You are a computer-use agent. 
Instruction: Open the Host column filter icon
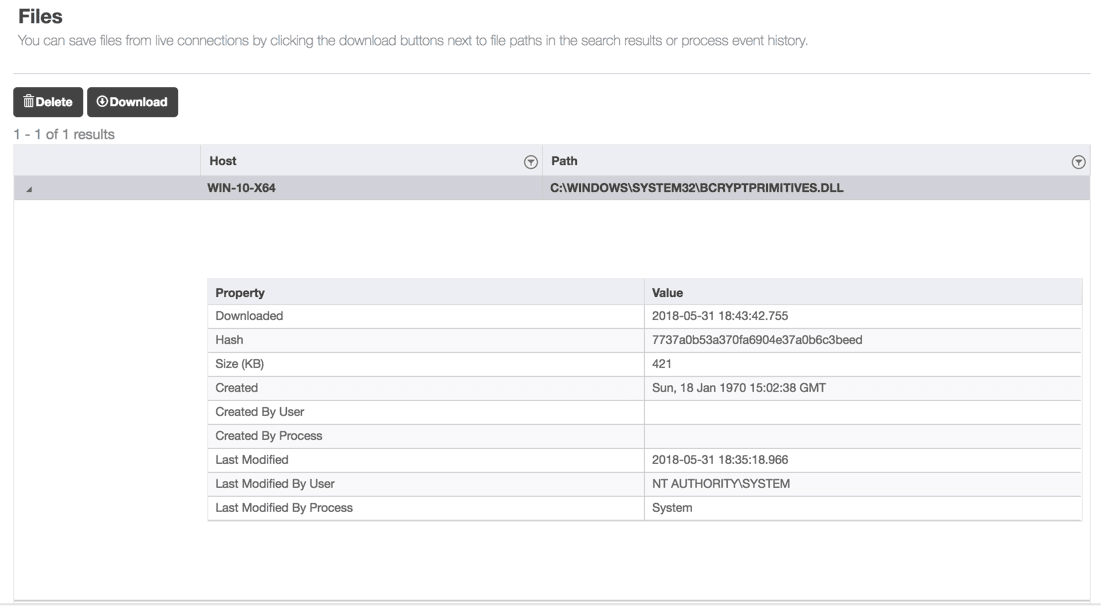coord(531,161)
